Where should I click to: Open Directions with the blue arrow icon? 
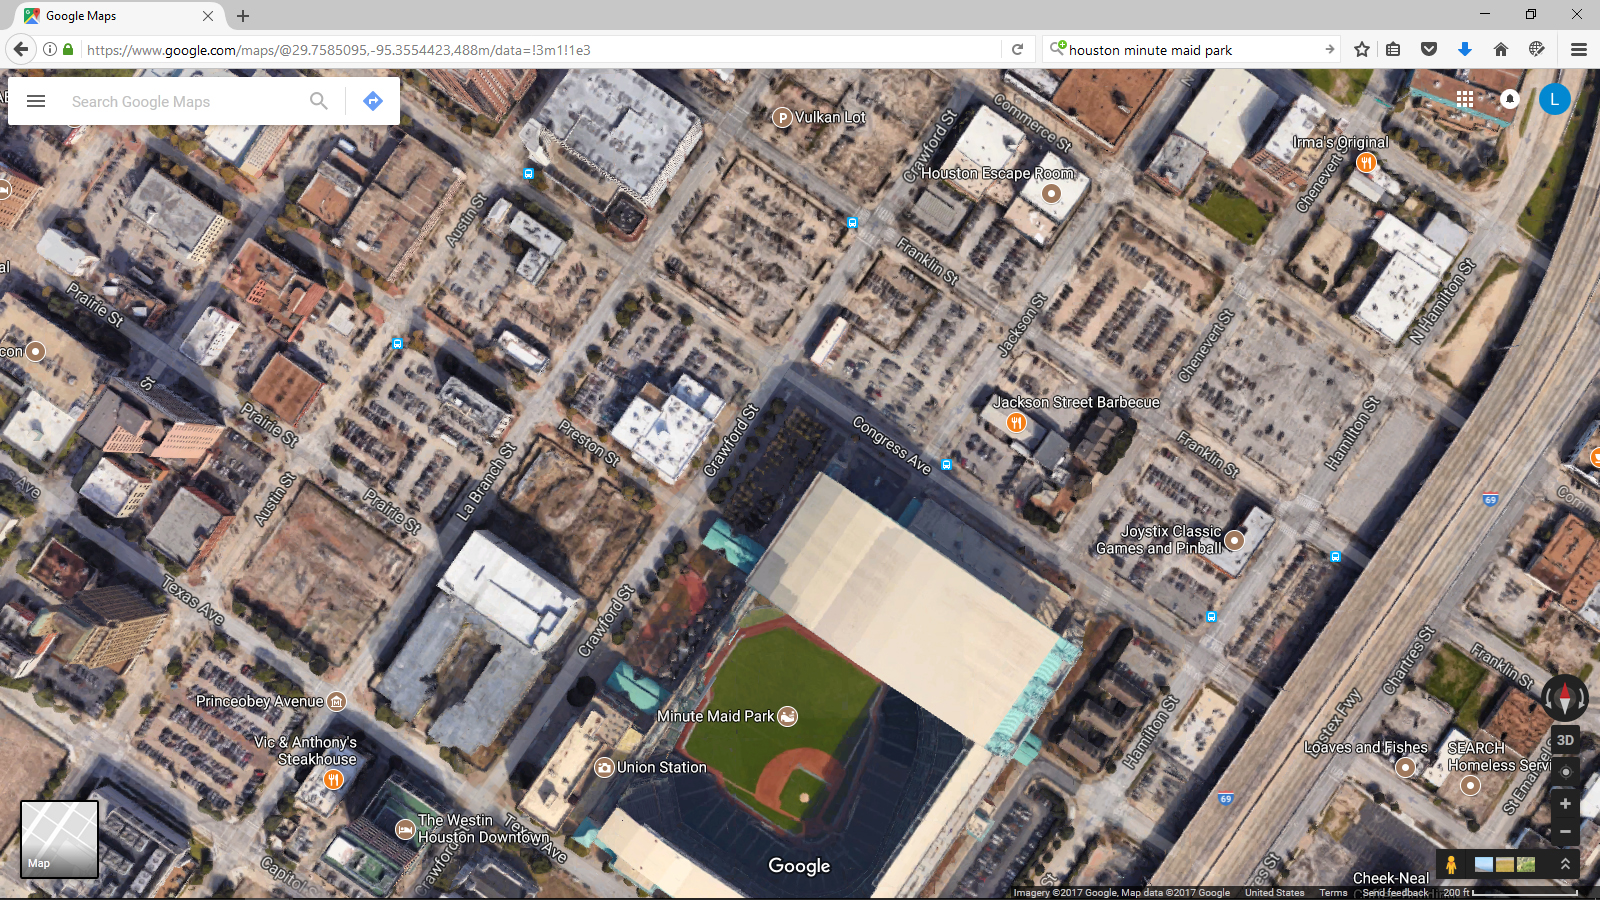click(x=373, y=101)
